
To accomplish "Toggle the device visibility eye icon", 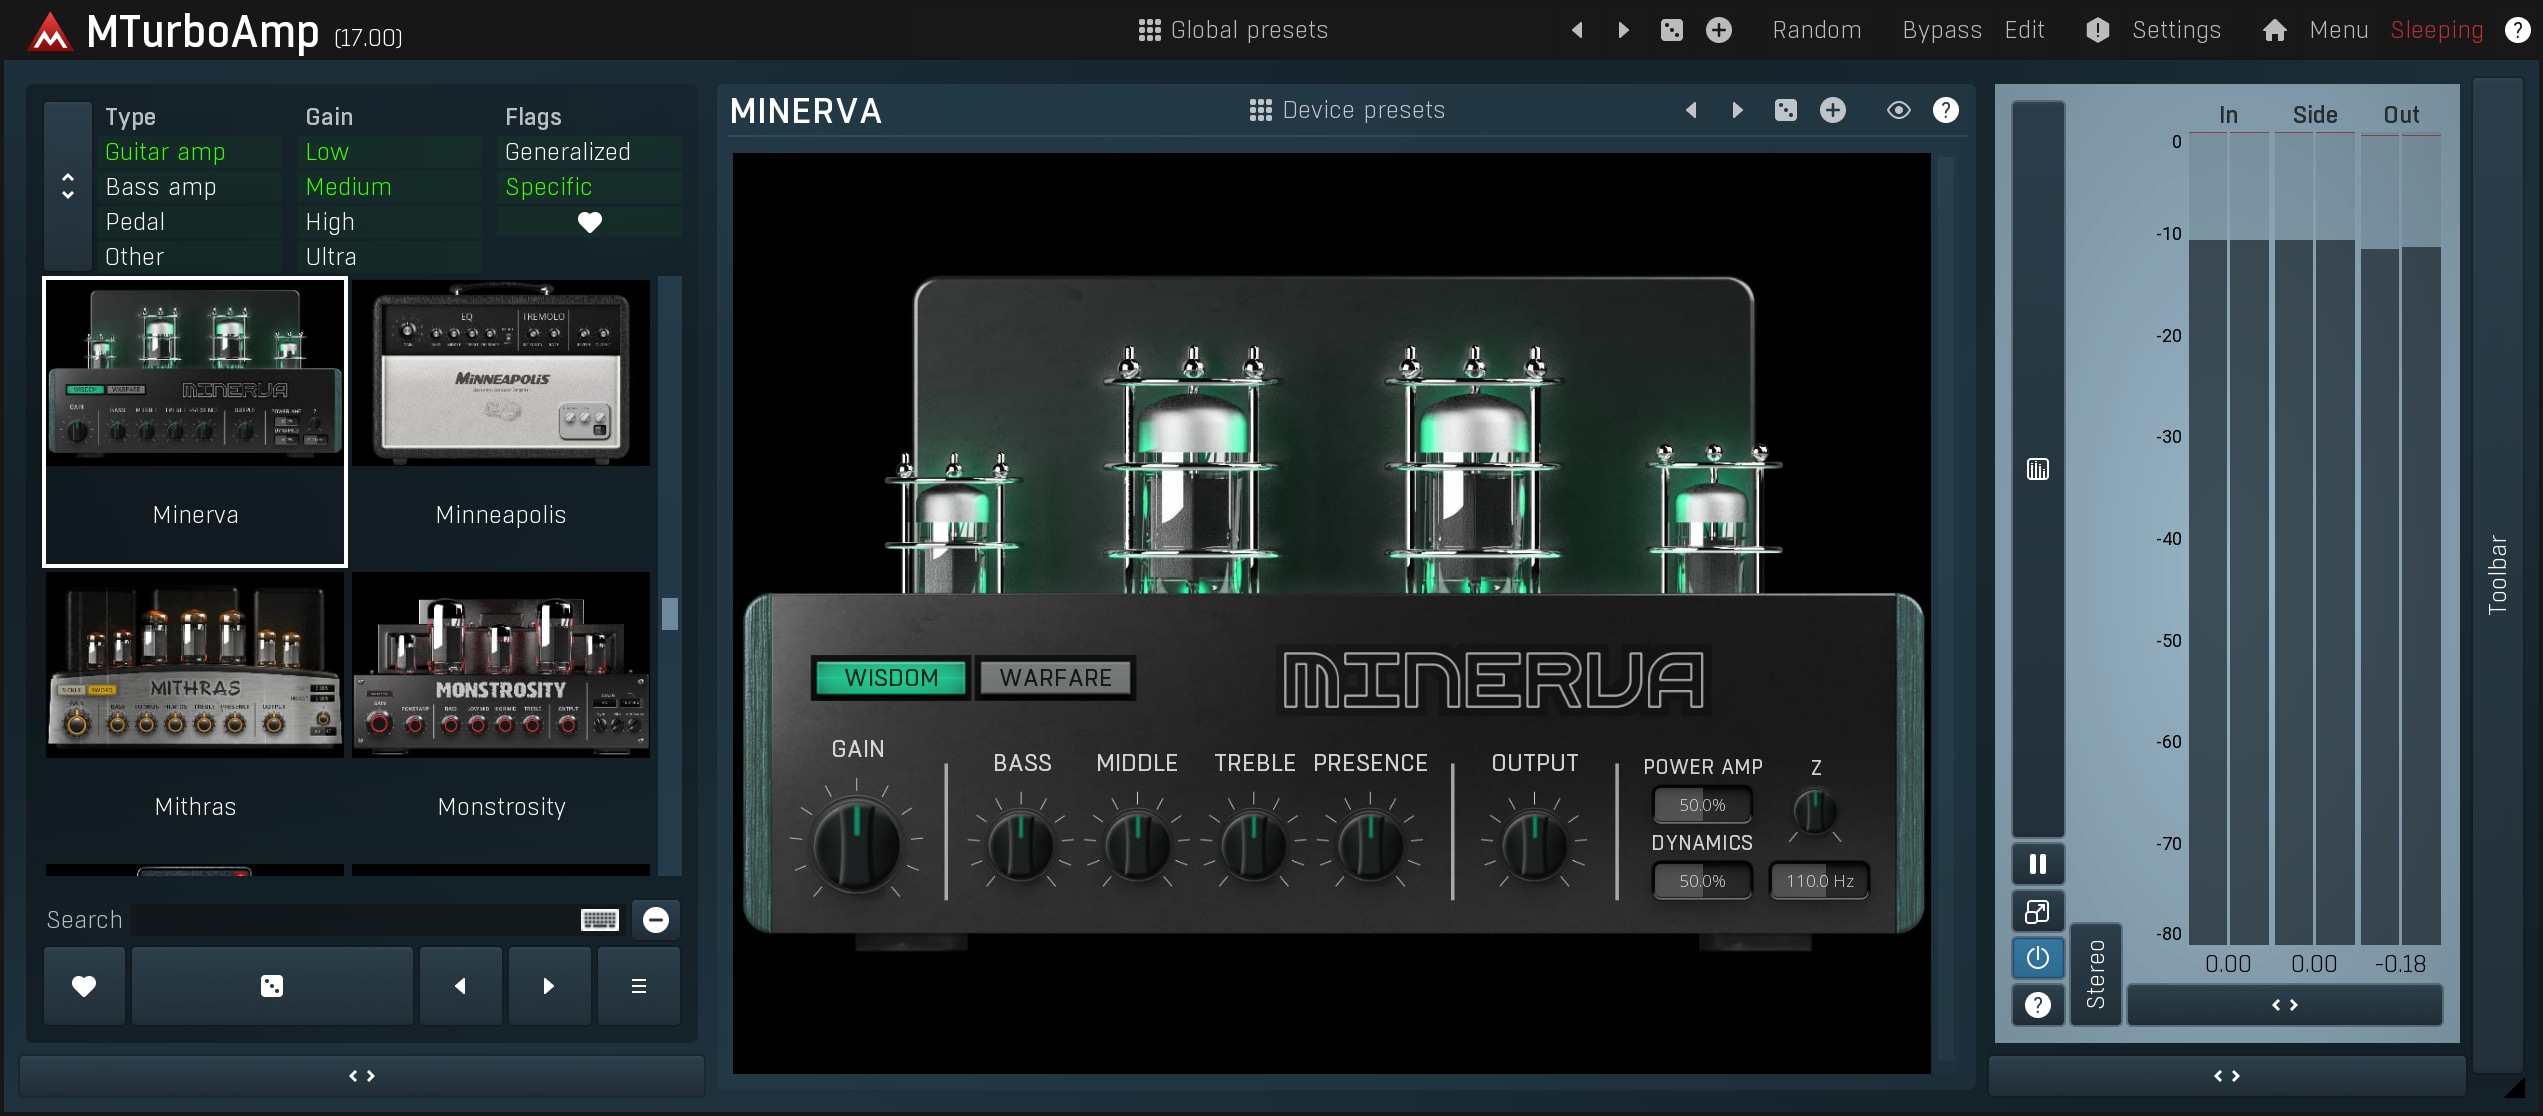I will 1898,110.
